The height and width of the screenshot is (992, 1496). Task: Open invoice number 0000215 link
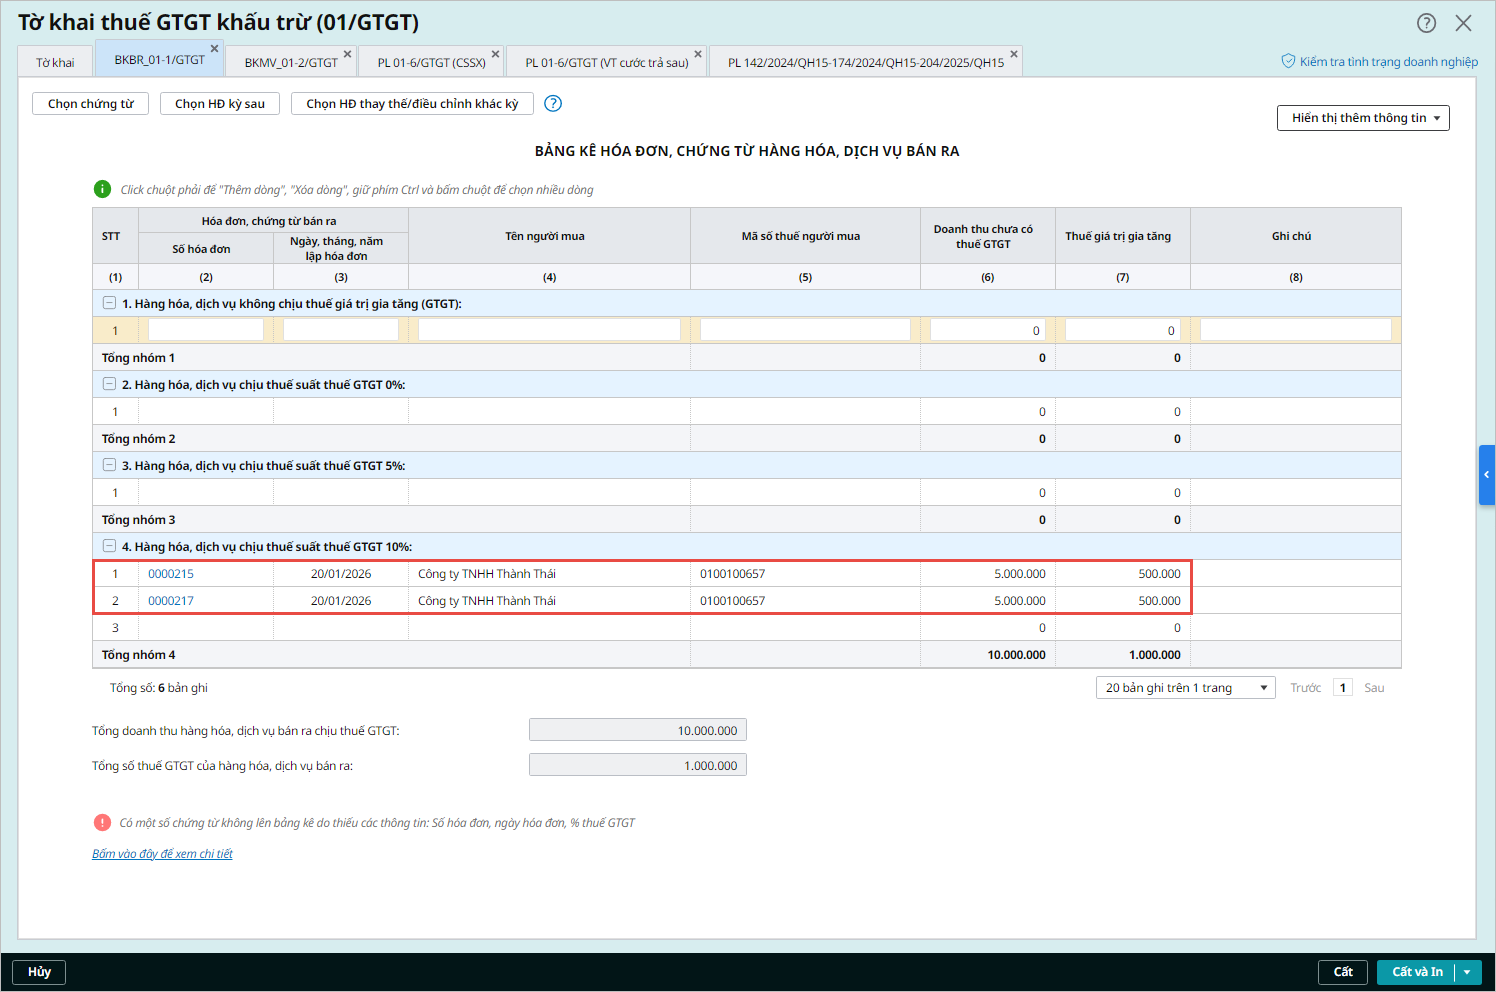(x=171, y=574)
